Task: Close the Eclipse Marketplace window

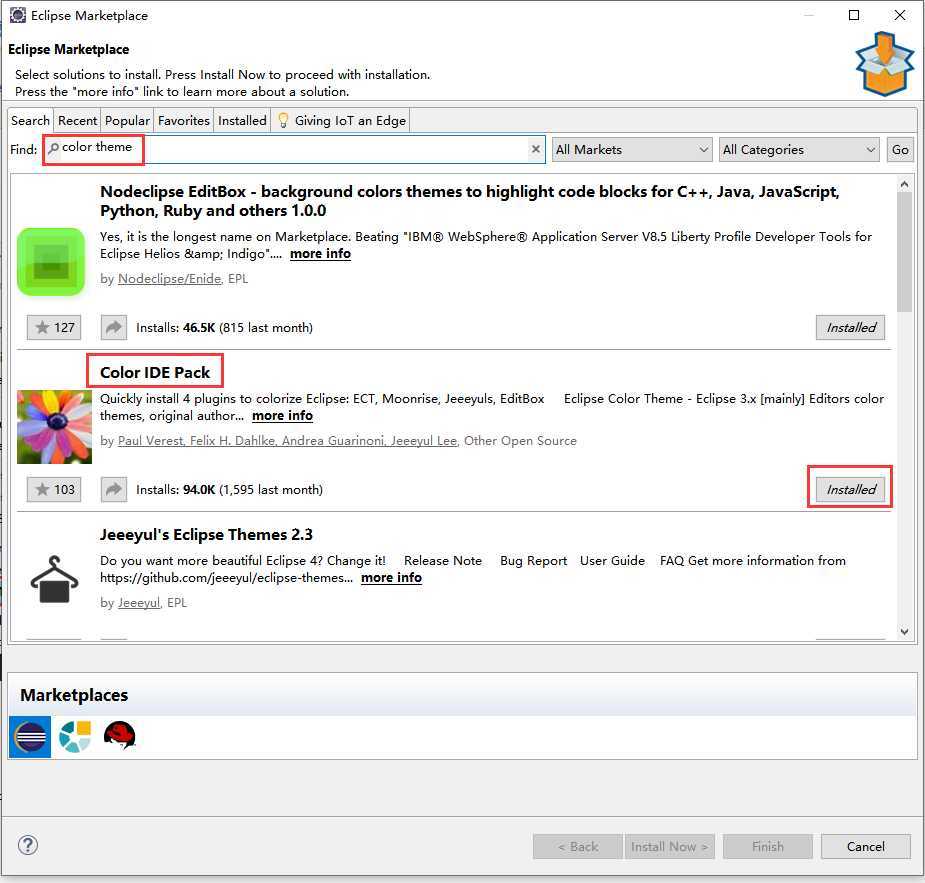Action: click(x=900, y=15)
